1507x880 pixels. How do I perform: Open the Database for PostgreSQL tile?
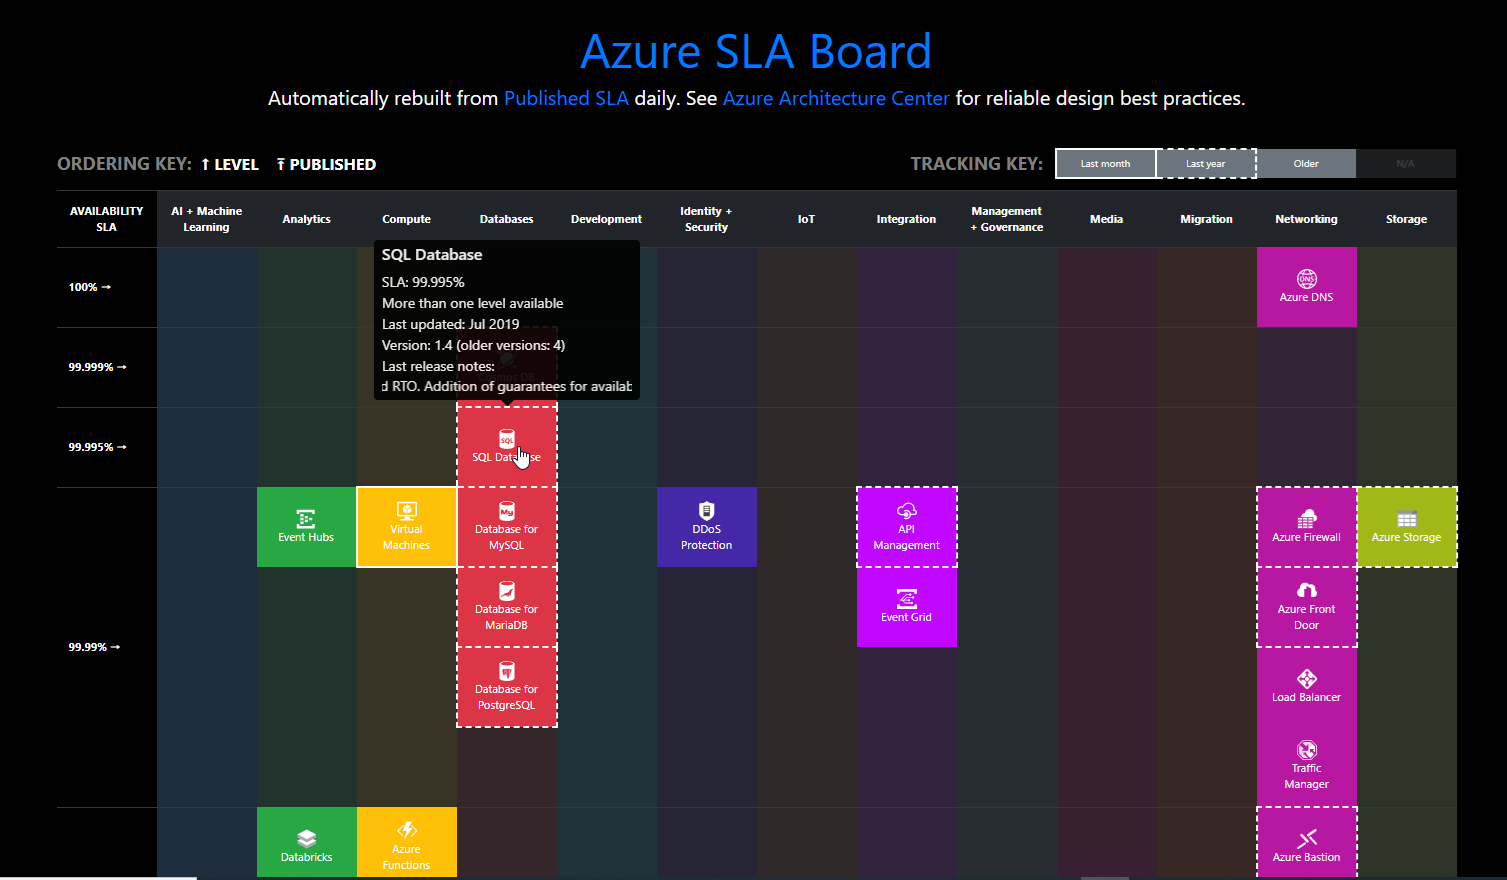coord(506,687)
